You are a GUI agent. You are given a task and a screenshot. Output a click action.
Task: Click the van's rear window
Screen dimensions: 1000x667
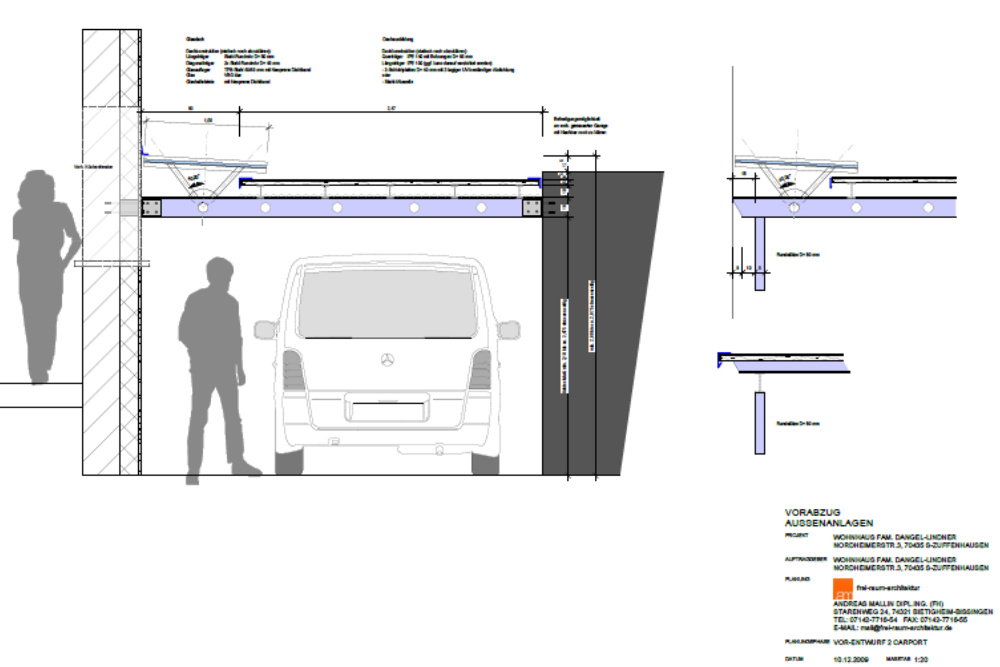(387, 304)
